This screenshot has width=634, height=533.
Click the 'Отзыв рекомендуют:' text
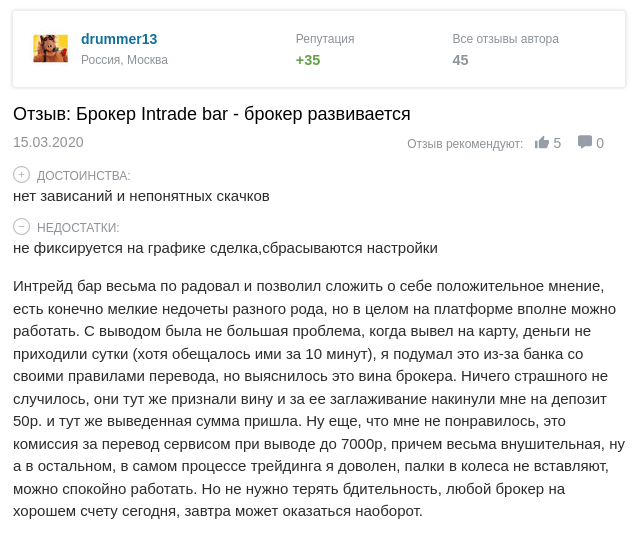click(x=464, y=144)
